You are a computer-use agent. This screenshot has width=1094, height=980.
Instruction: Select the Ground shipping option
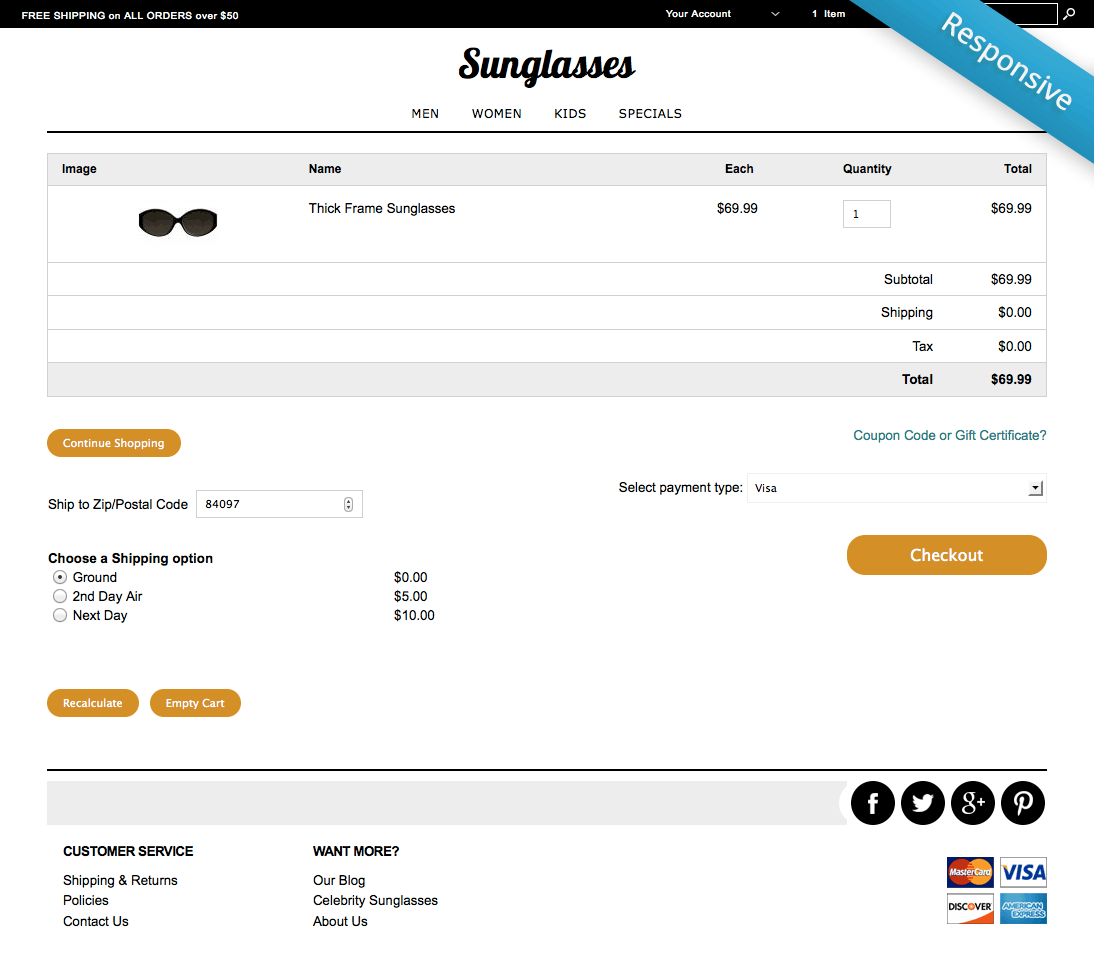coord(60,577)
